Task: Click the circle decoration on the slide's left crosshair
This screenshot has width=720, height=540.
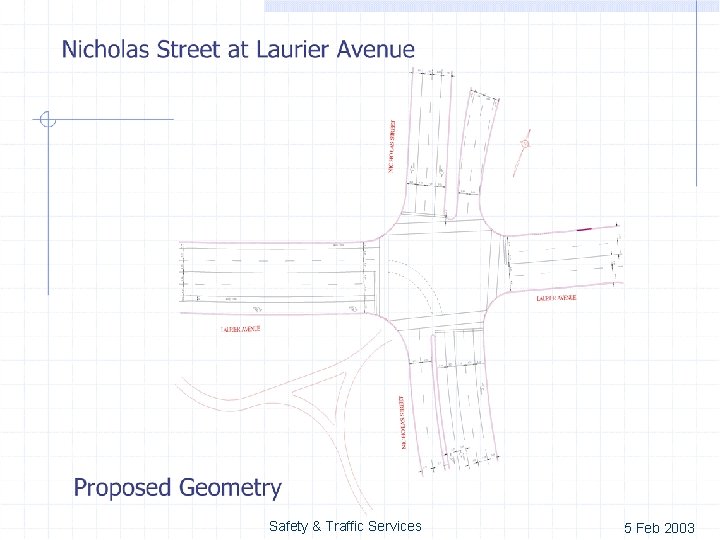Action: [x=47, y=119]
